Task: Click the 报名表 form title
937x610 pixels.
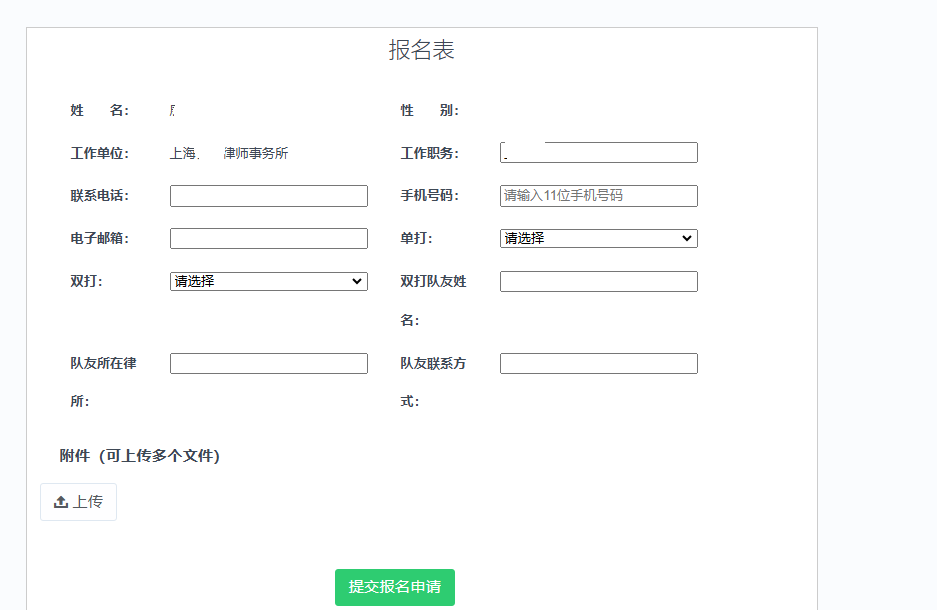Action: [x=421, y=50]
